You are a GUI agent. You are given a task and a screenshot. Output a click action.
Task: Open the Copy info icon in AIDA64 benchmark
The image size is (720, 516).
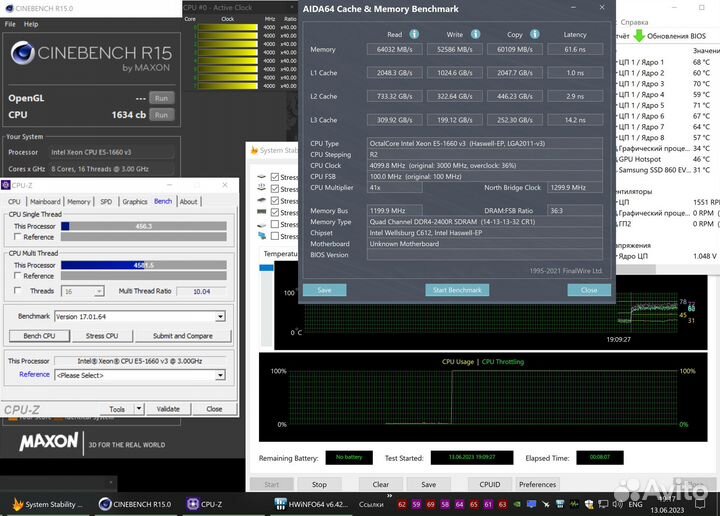pos(534,34)
